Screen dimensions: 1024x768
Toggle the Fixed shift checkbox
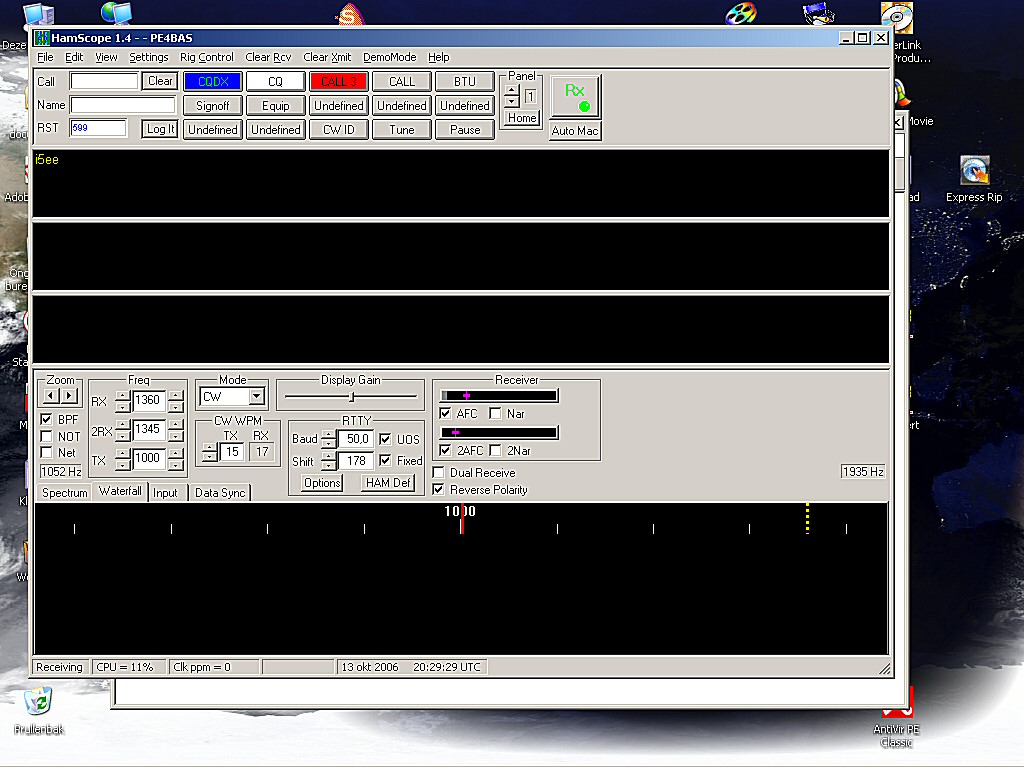(x=385, y=460)
